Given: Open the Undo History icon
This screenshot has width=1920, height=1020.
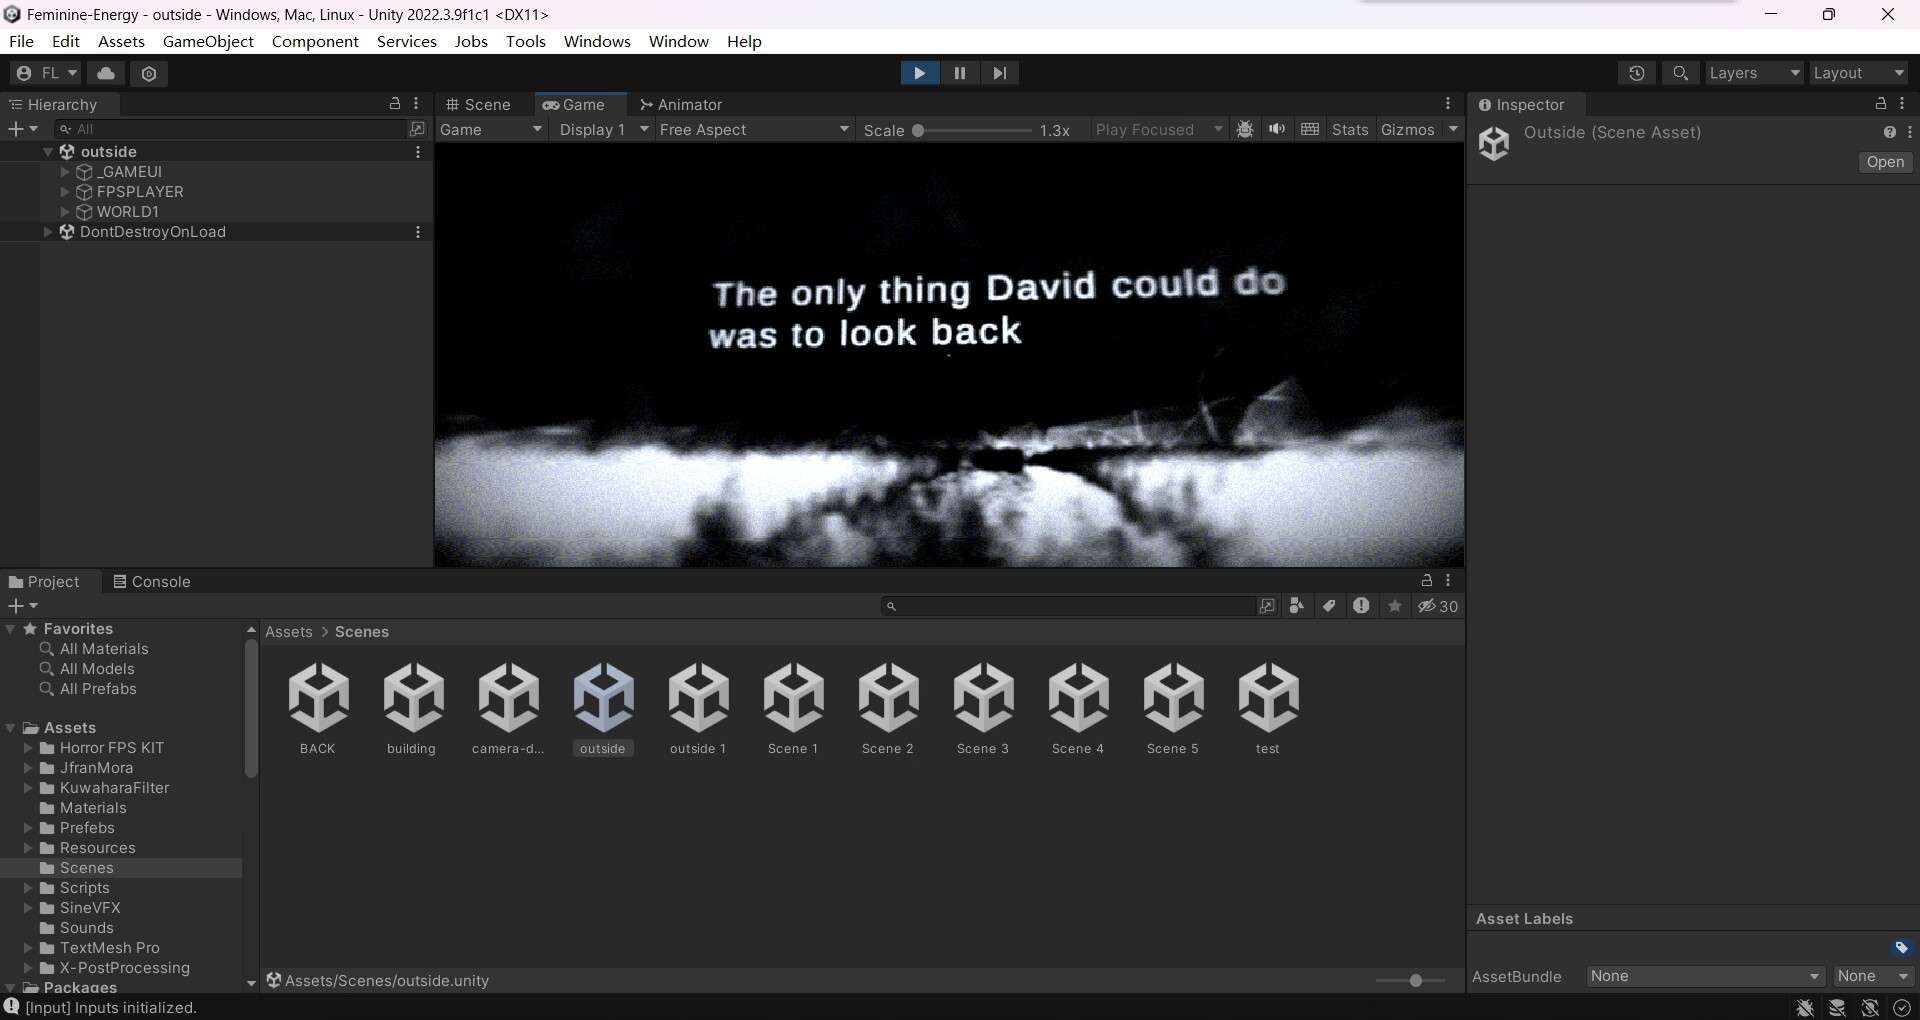Looking at the screenshot, I should pos(1636,73).
